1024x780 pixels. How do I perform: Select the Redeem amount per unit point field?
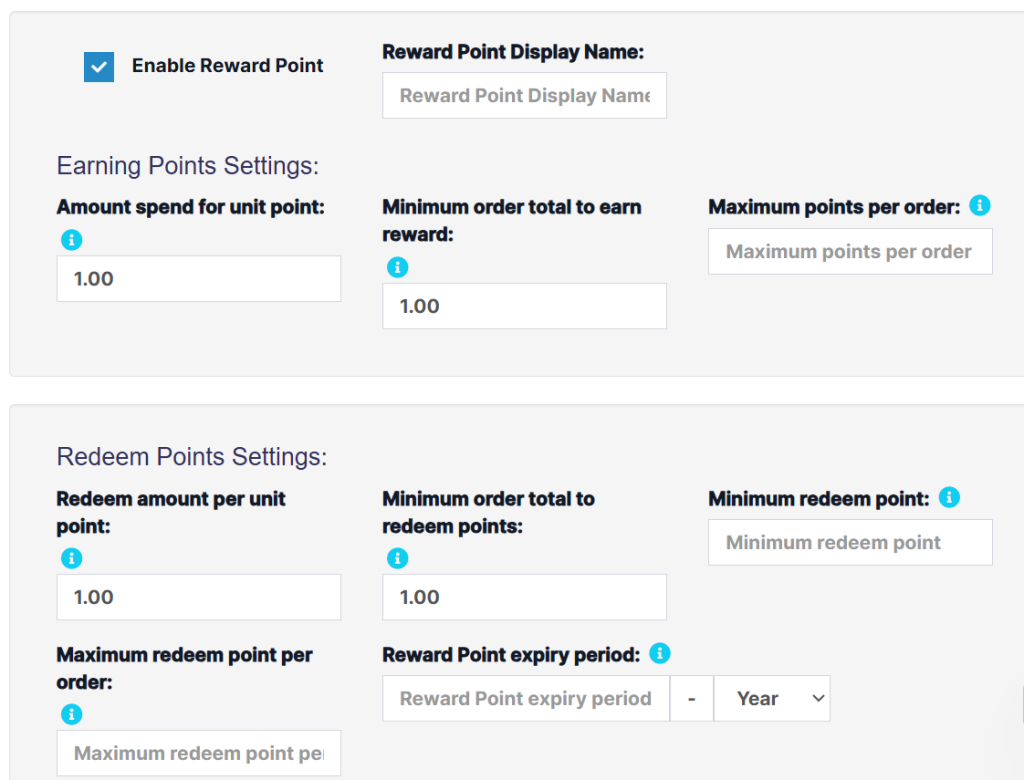tap(198, 597)
